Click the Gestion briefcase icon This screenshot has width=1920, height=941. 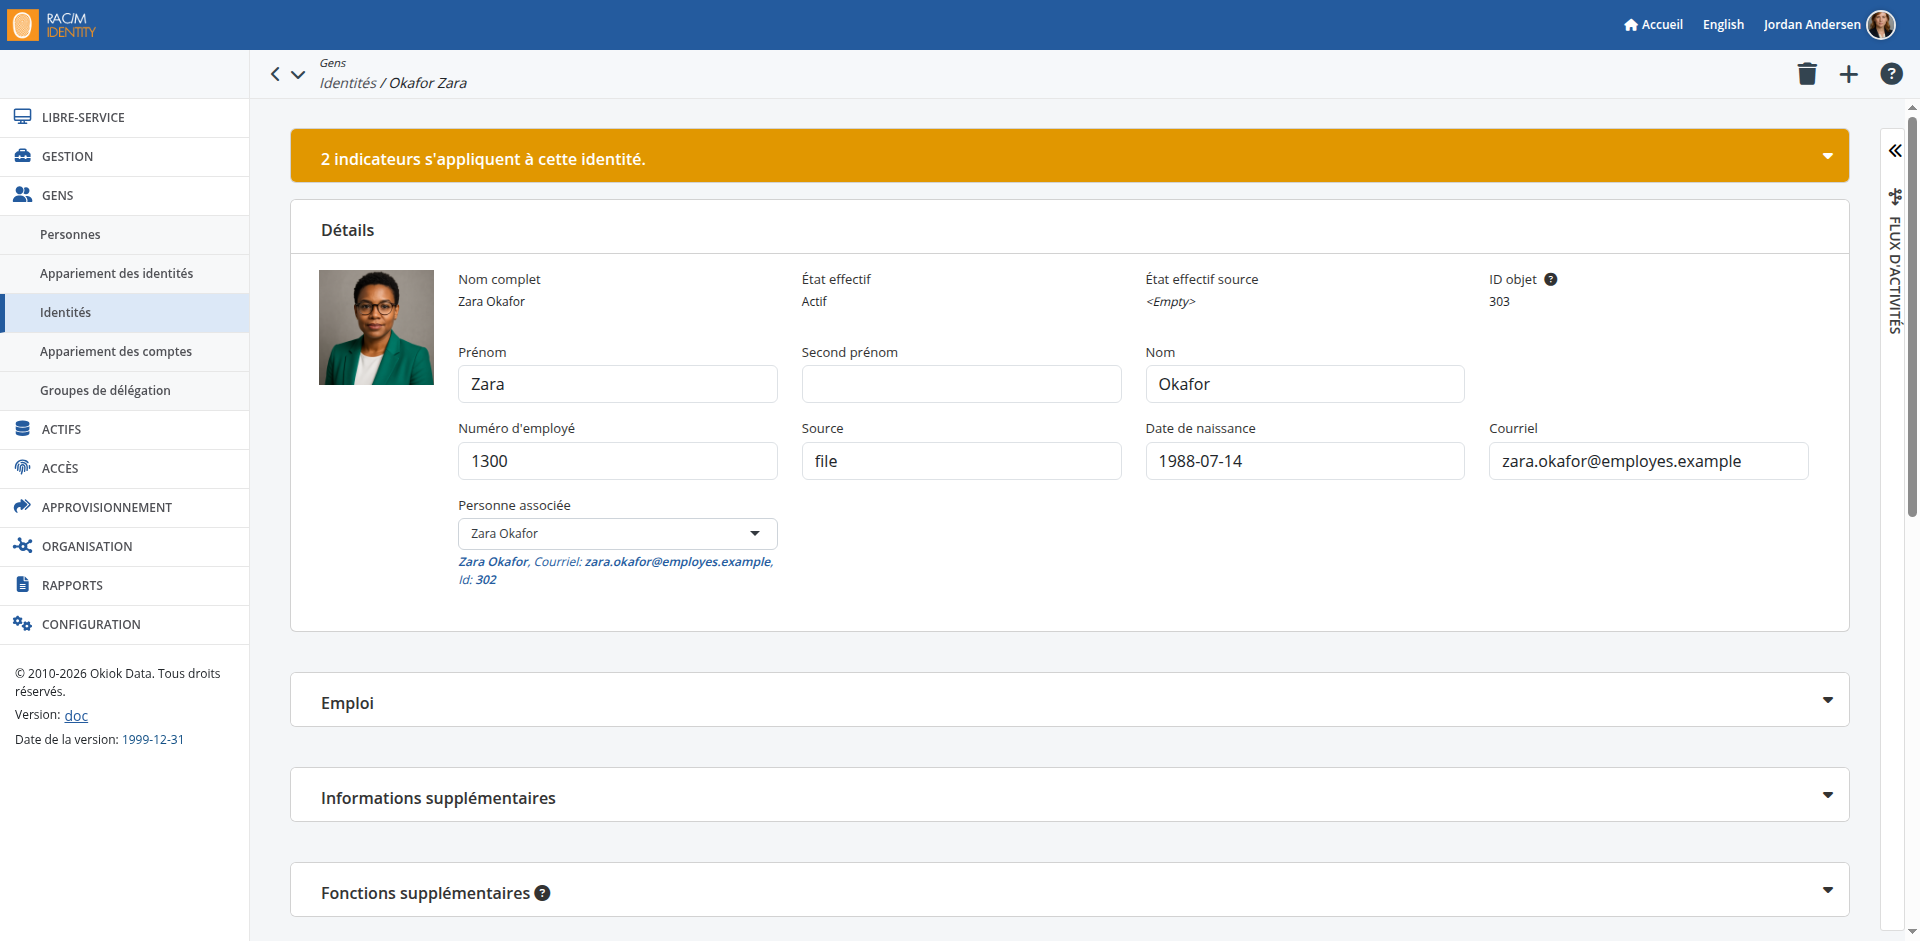[x=22, y=156]
